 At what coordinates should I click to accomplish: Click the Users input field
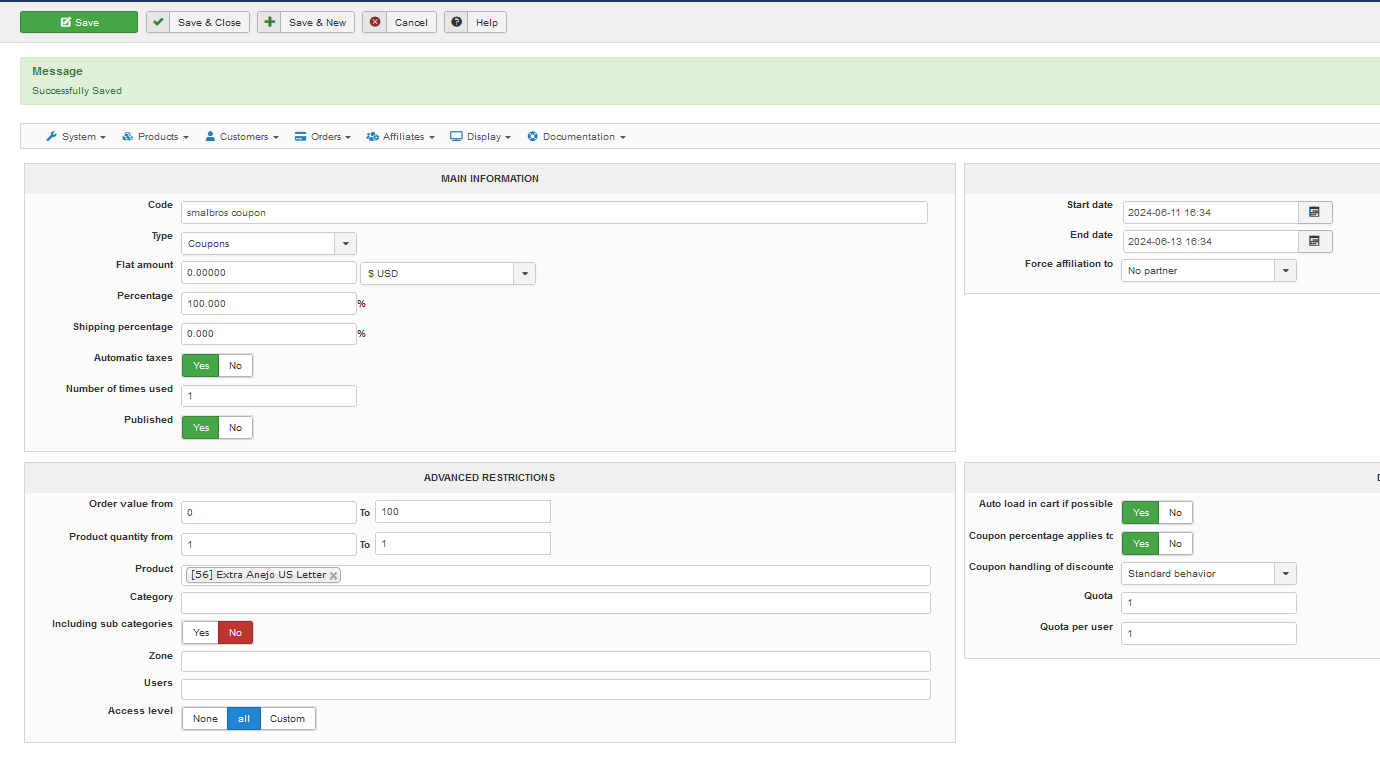point(556,689)
